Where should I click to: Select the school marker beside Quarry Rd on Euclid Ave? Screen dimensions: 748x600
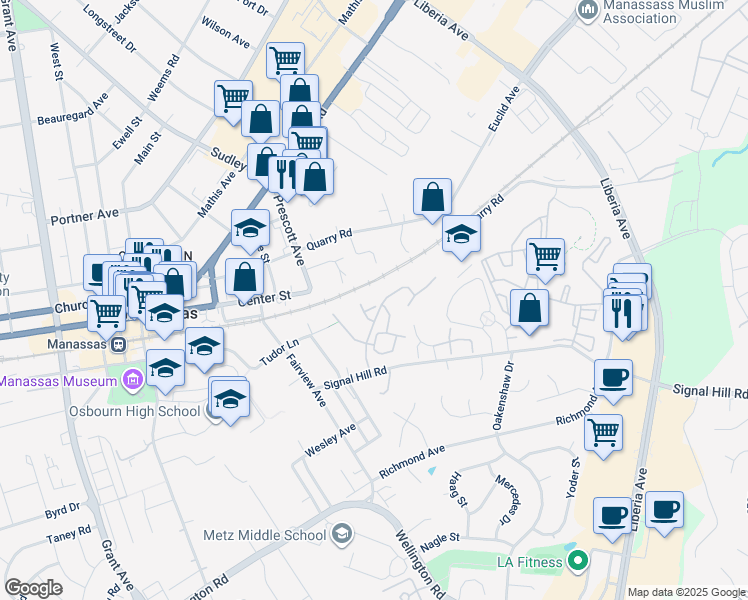tap(461, 235)
